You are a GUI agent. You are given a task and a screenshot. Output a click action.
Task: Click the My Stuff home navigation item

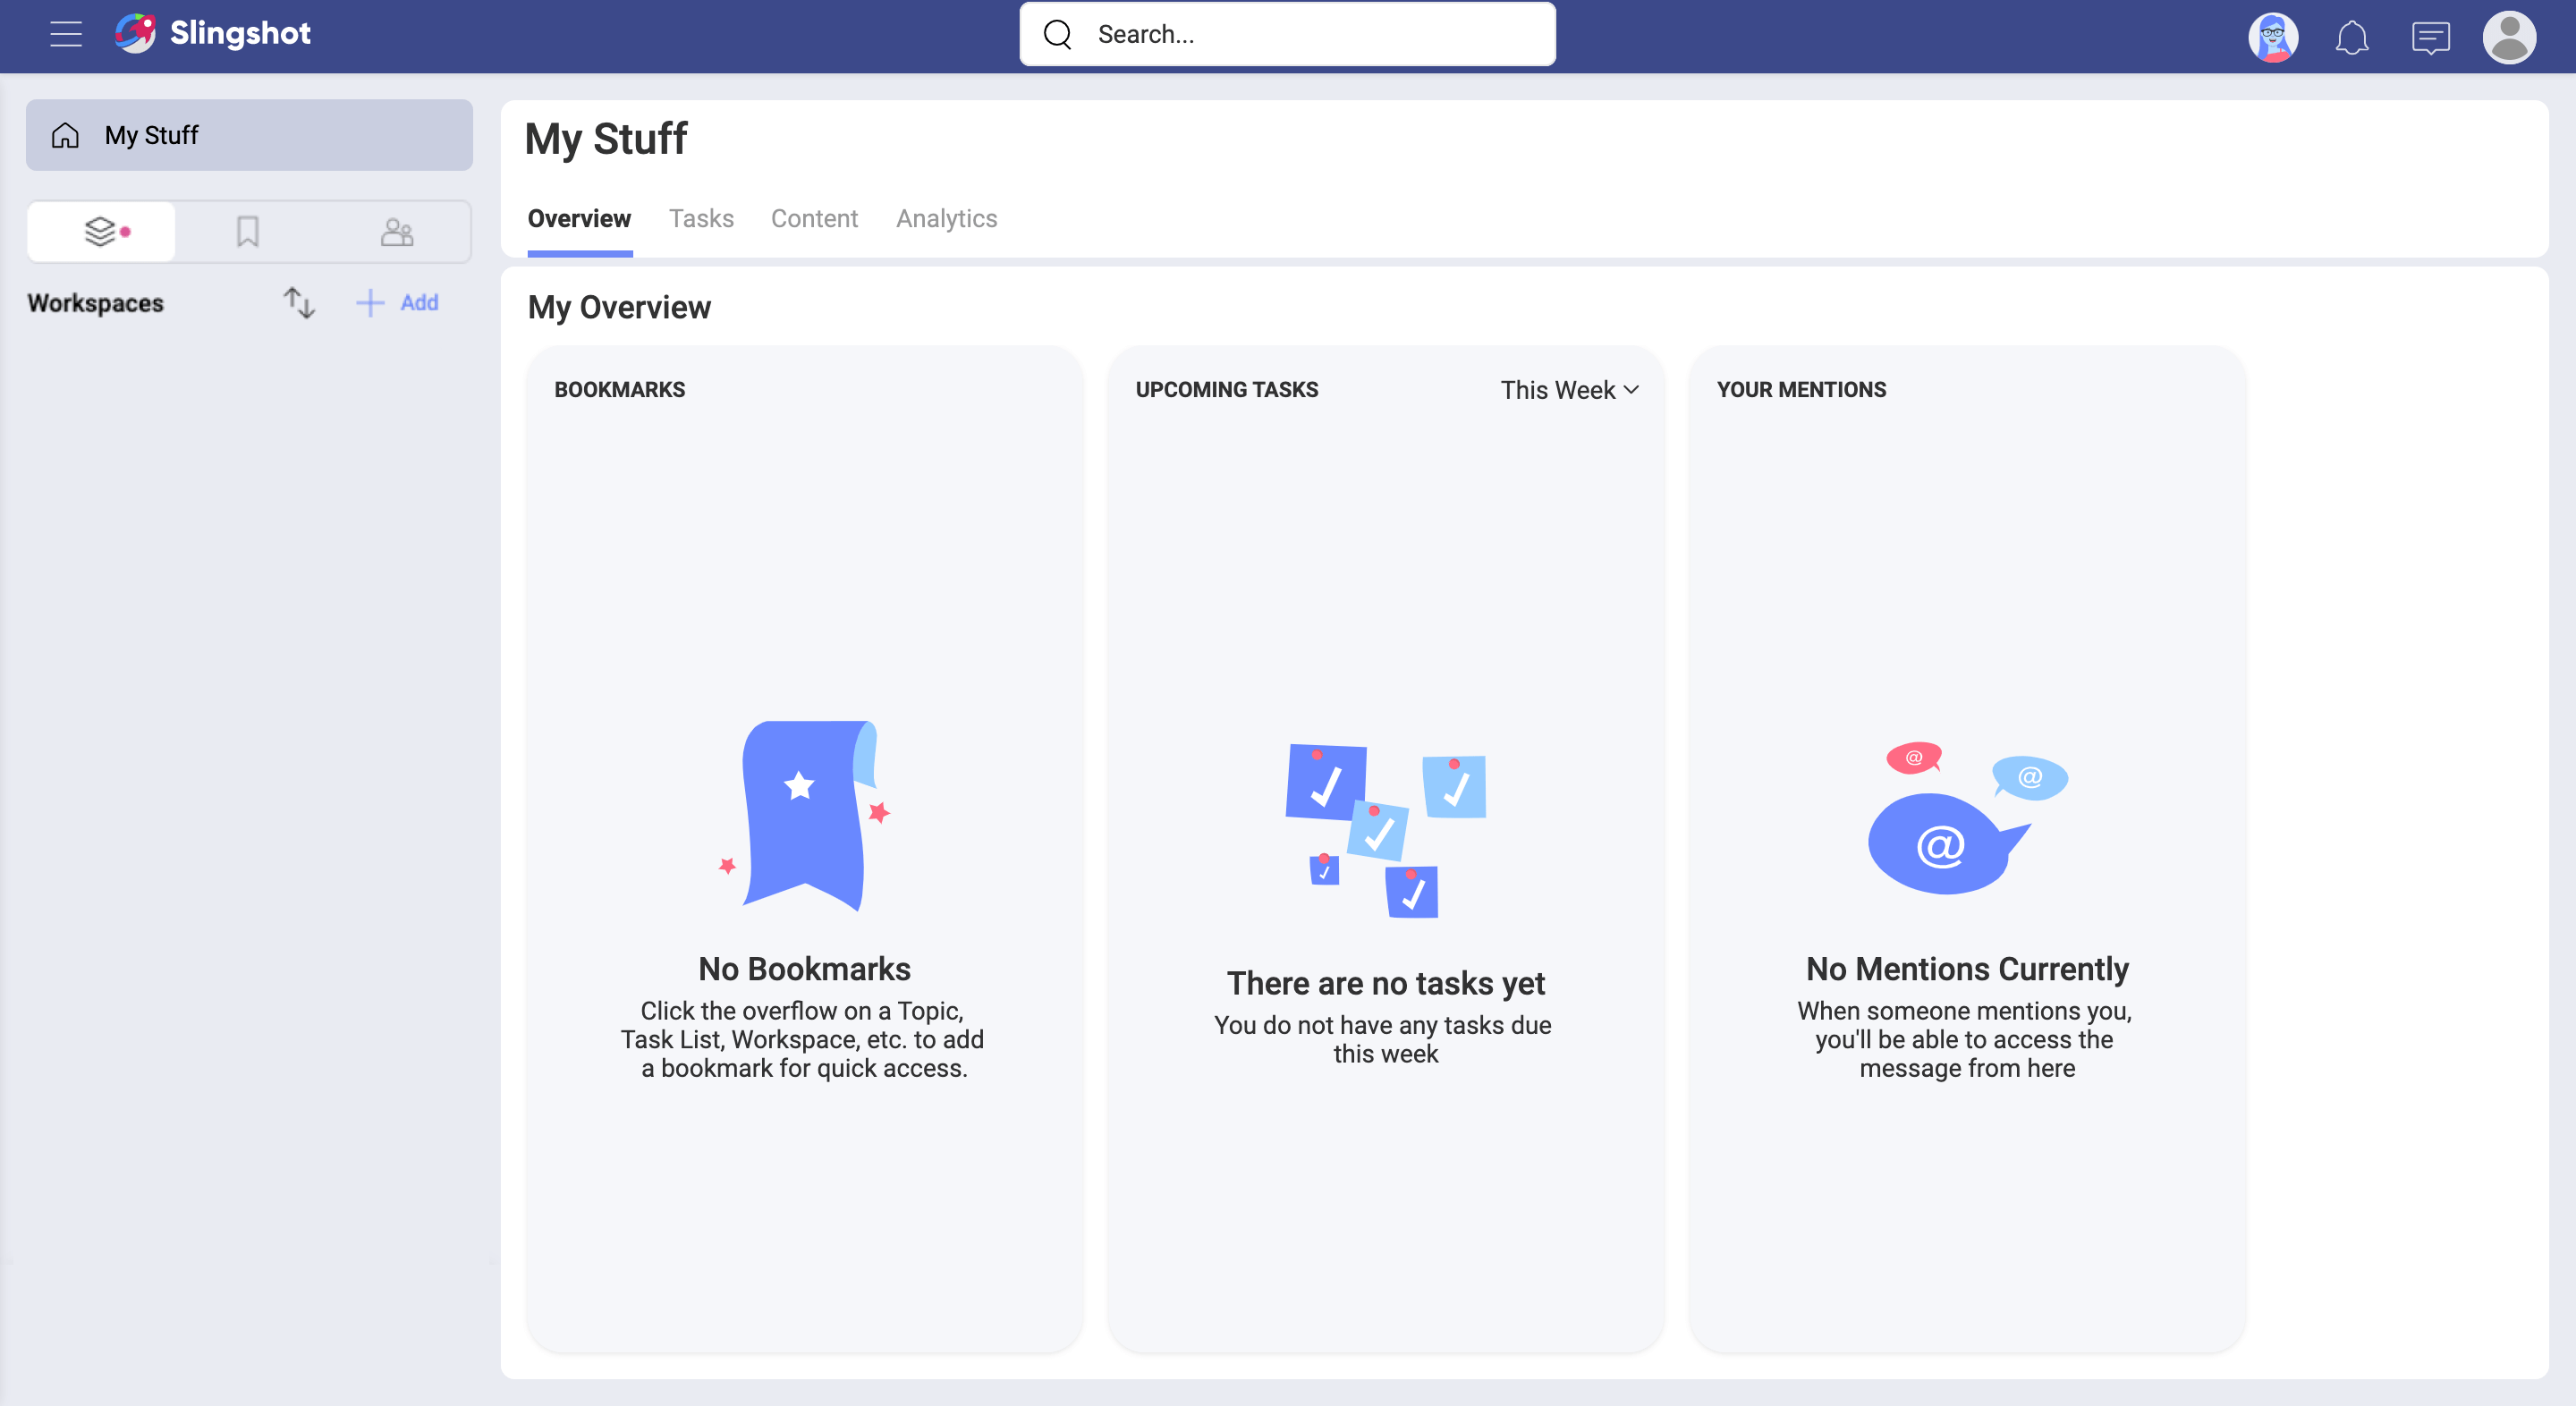(x=250, y=133)
